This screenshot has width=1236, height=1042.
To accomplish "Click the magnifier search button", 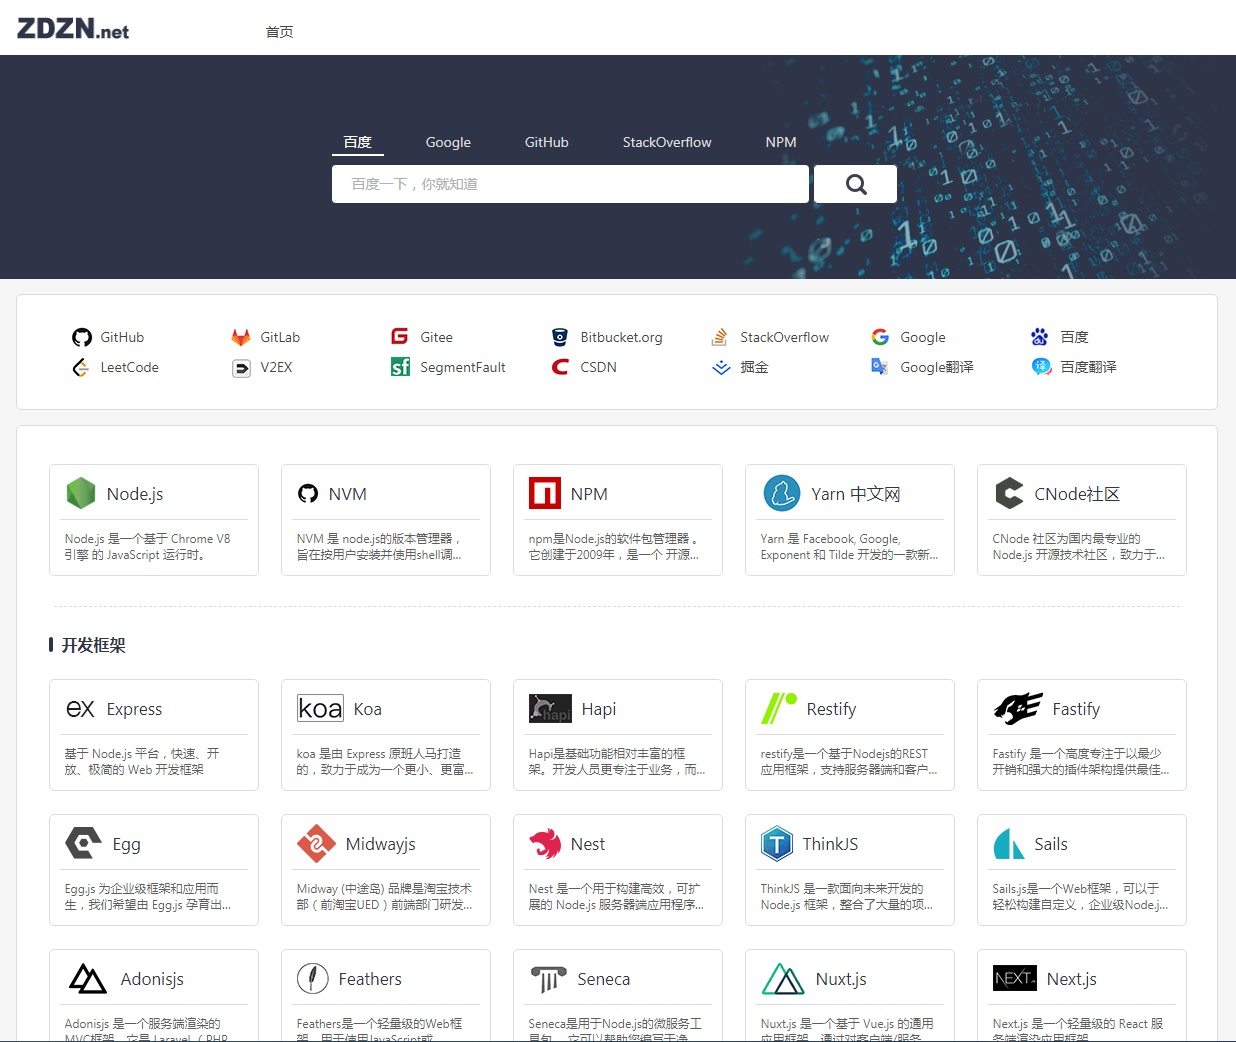I will pos(855,183).
